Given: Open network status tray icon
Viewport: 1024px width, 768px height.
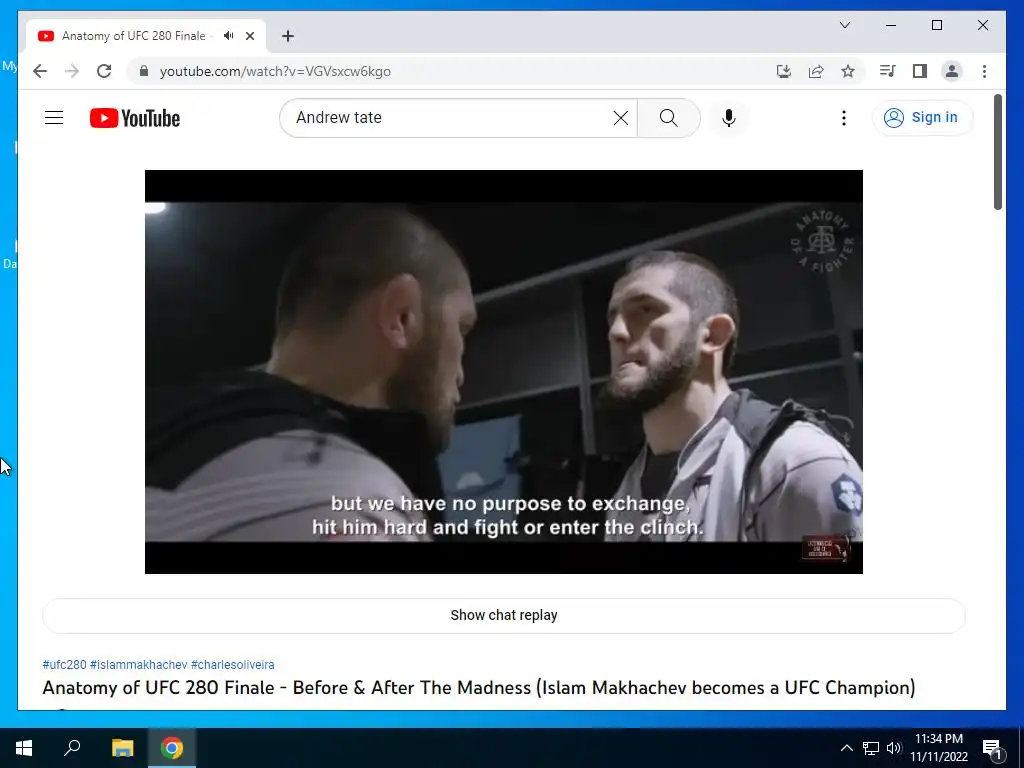Looking at the screenshot, I should tap(871, 748).
